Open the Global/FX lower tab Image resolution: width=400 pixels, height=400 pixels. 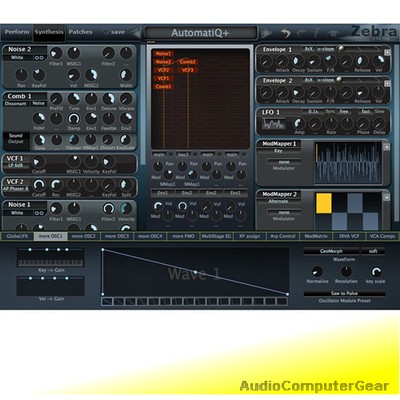17,236
